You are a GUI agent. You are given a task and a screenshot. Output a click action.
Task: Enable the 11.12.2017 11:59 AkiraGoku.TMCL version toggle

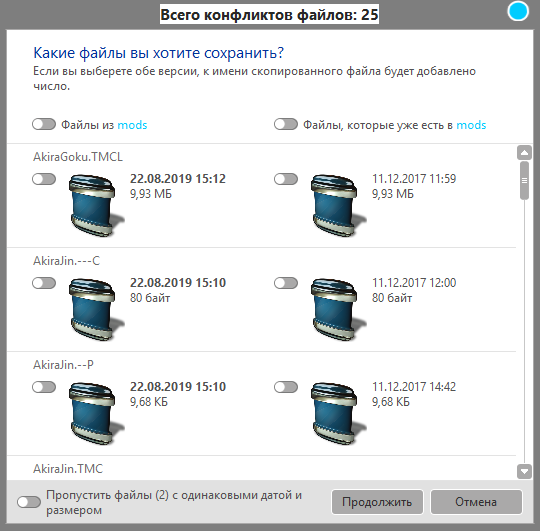[286, 179]
